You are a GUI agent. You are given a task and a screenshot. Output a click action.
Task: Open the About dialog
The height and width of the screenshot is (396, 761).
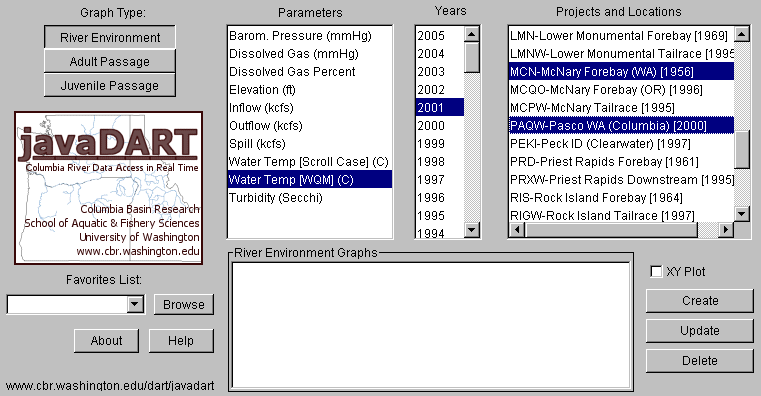106,341
